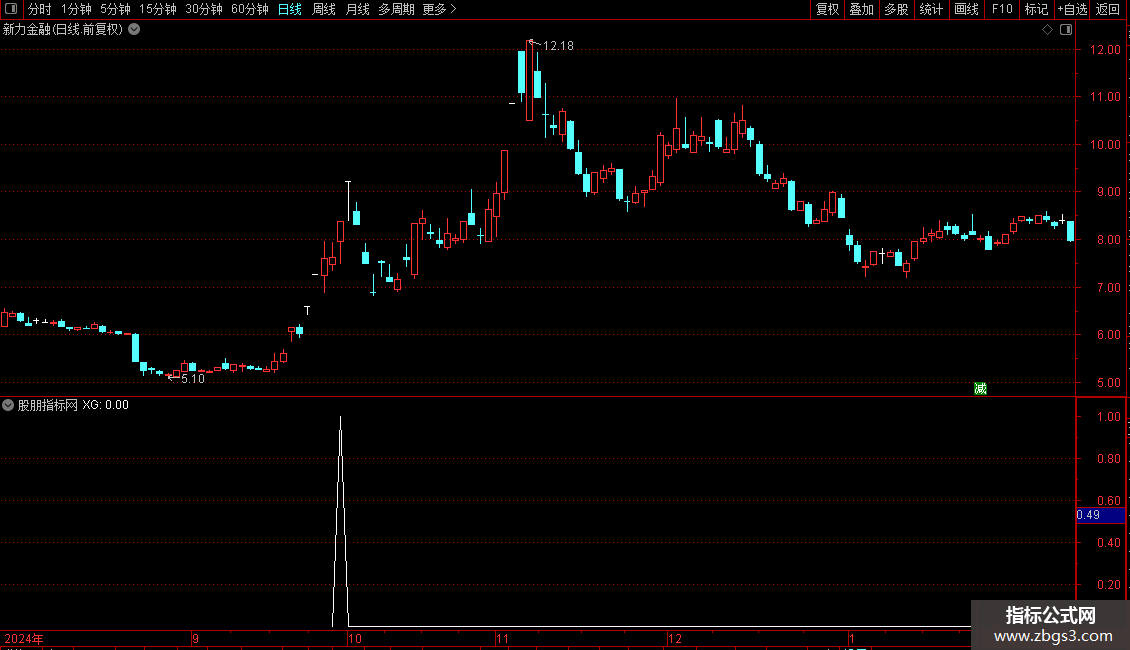1130x650 pixels.
Task: Click the white XG signal spike
Action: click(x=341, y=522)
